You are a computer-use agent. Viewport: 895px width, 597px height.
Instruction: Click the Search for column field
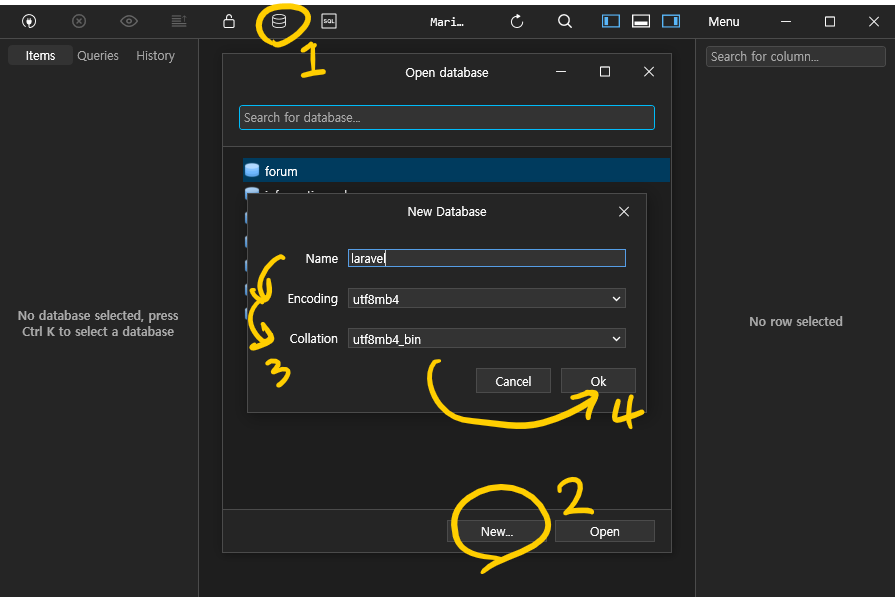[796, 57]
